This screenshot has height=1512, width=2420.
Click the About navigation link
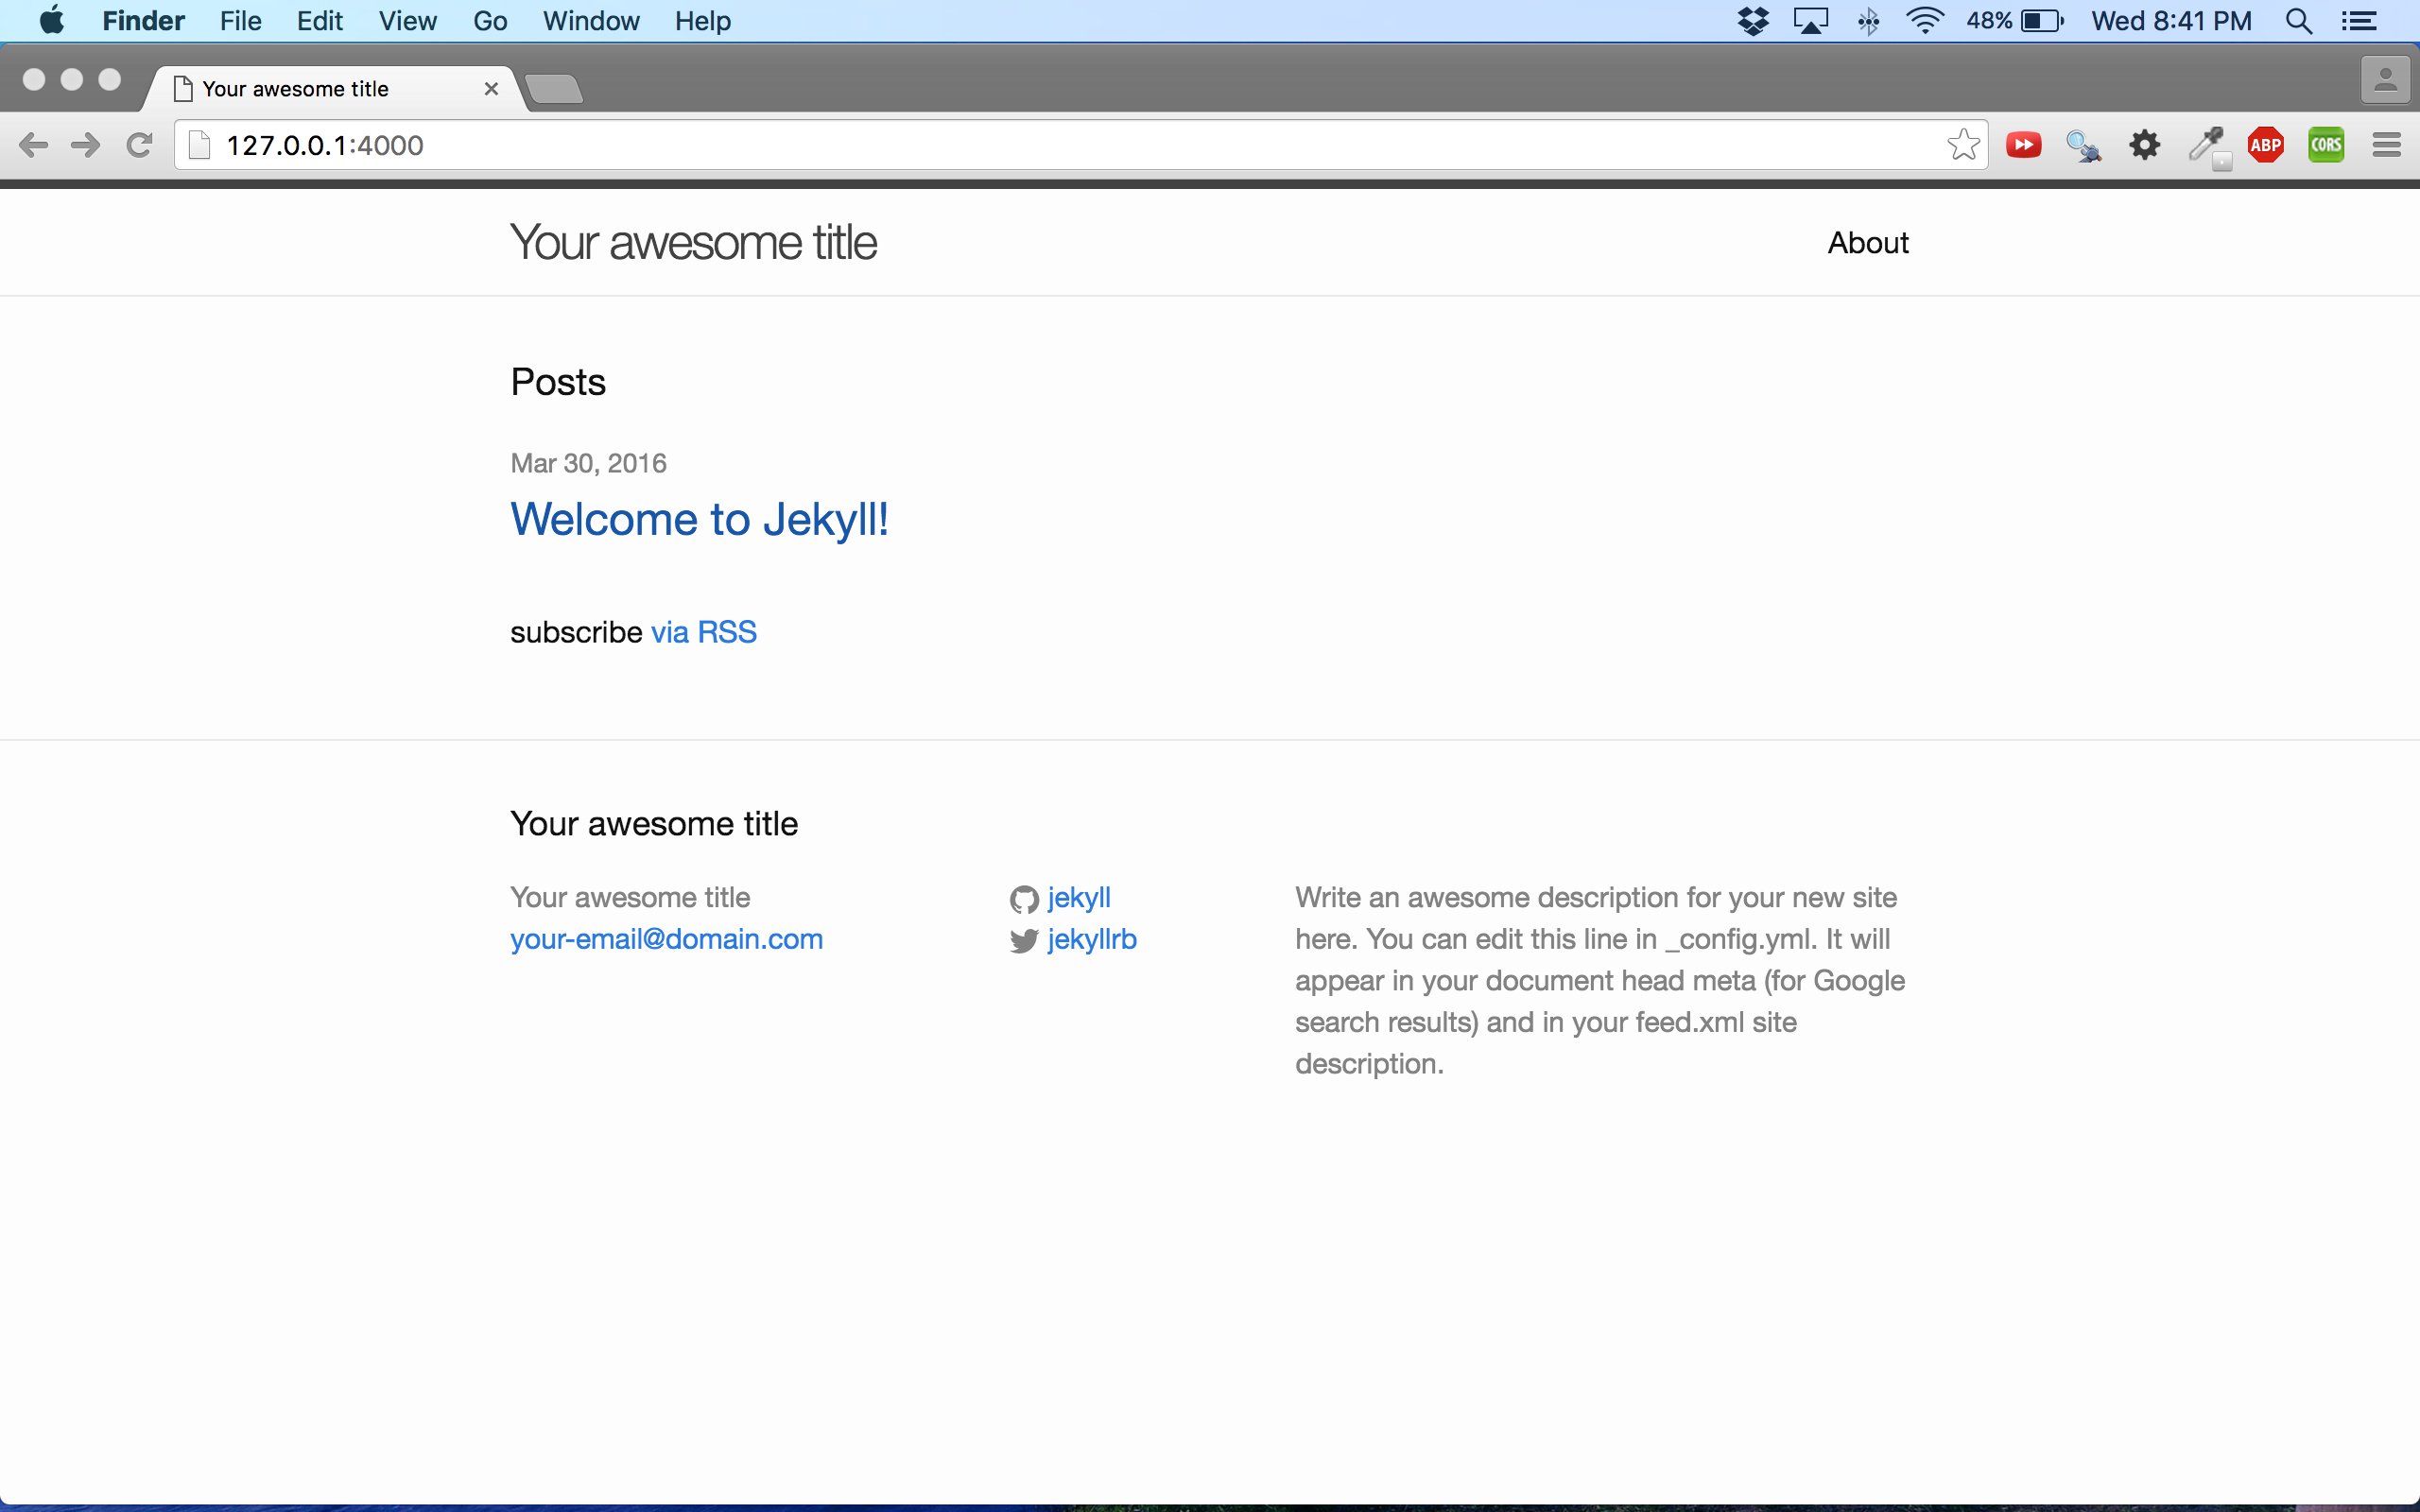1868,242
